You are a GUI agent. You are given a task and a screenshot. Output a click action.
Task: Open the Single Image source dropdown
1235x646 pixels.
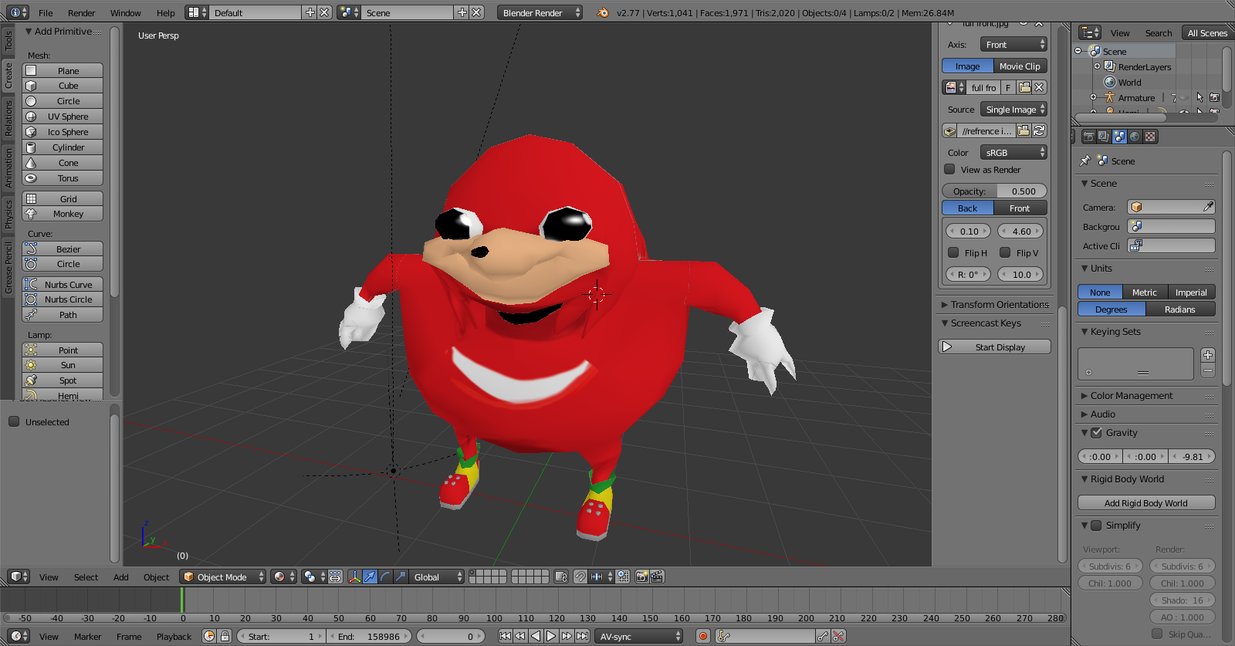point(1013,109)
